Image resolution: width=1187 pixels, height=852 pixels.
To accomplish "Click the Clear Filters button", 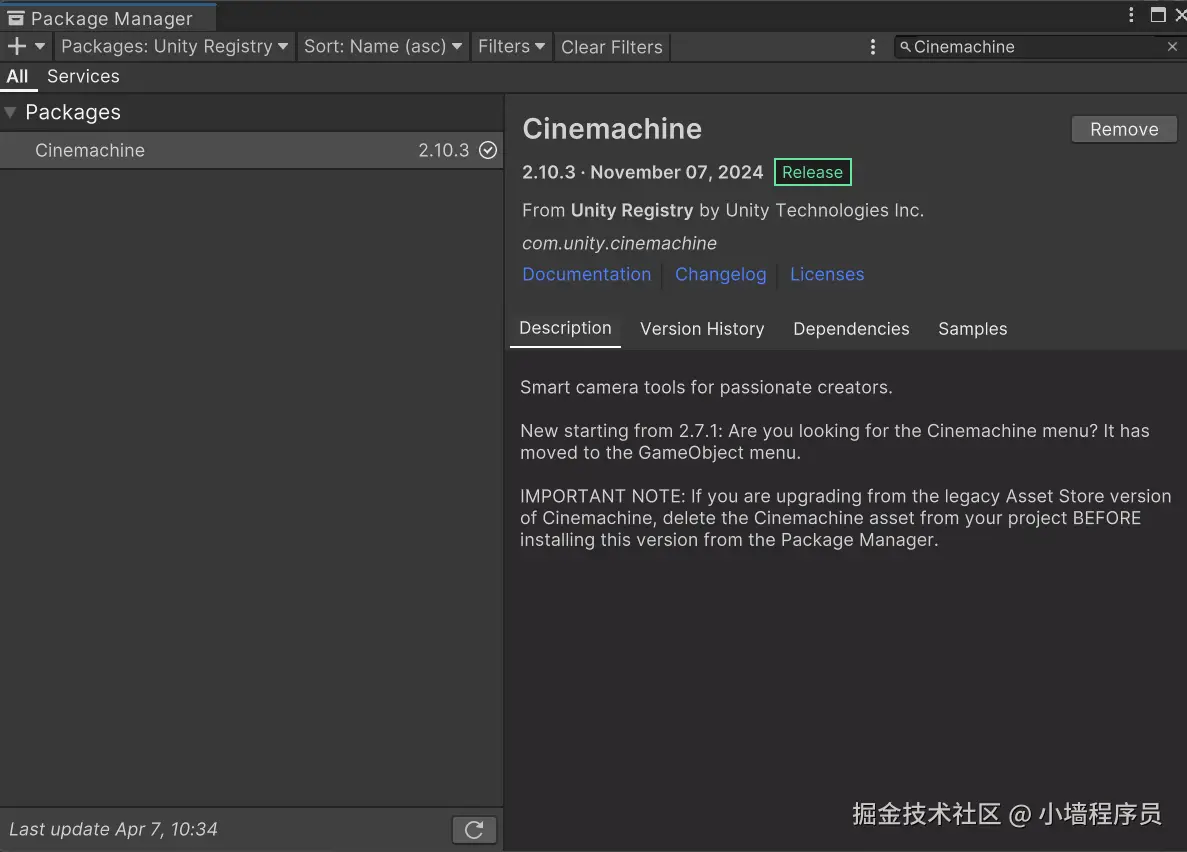I will (612, 47).
